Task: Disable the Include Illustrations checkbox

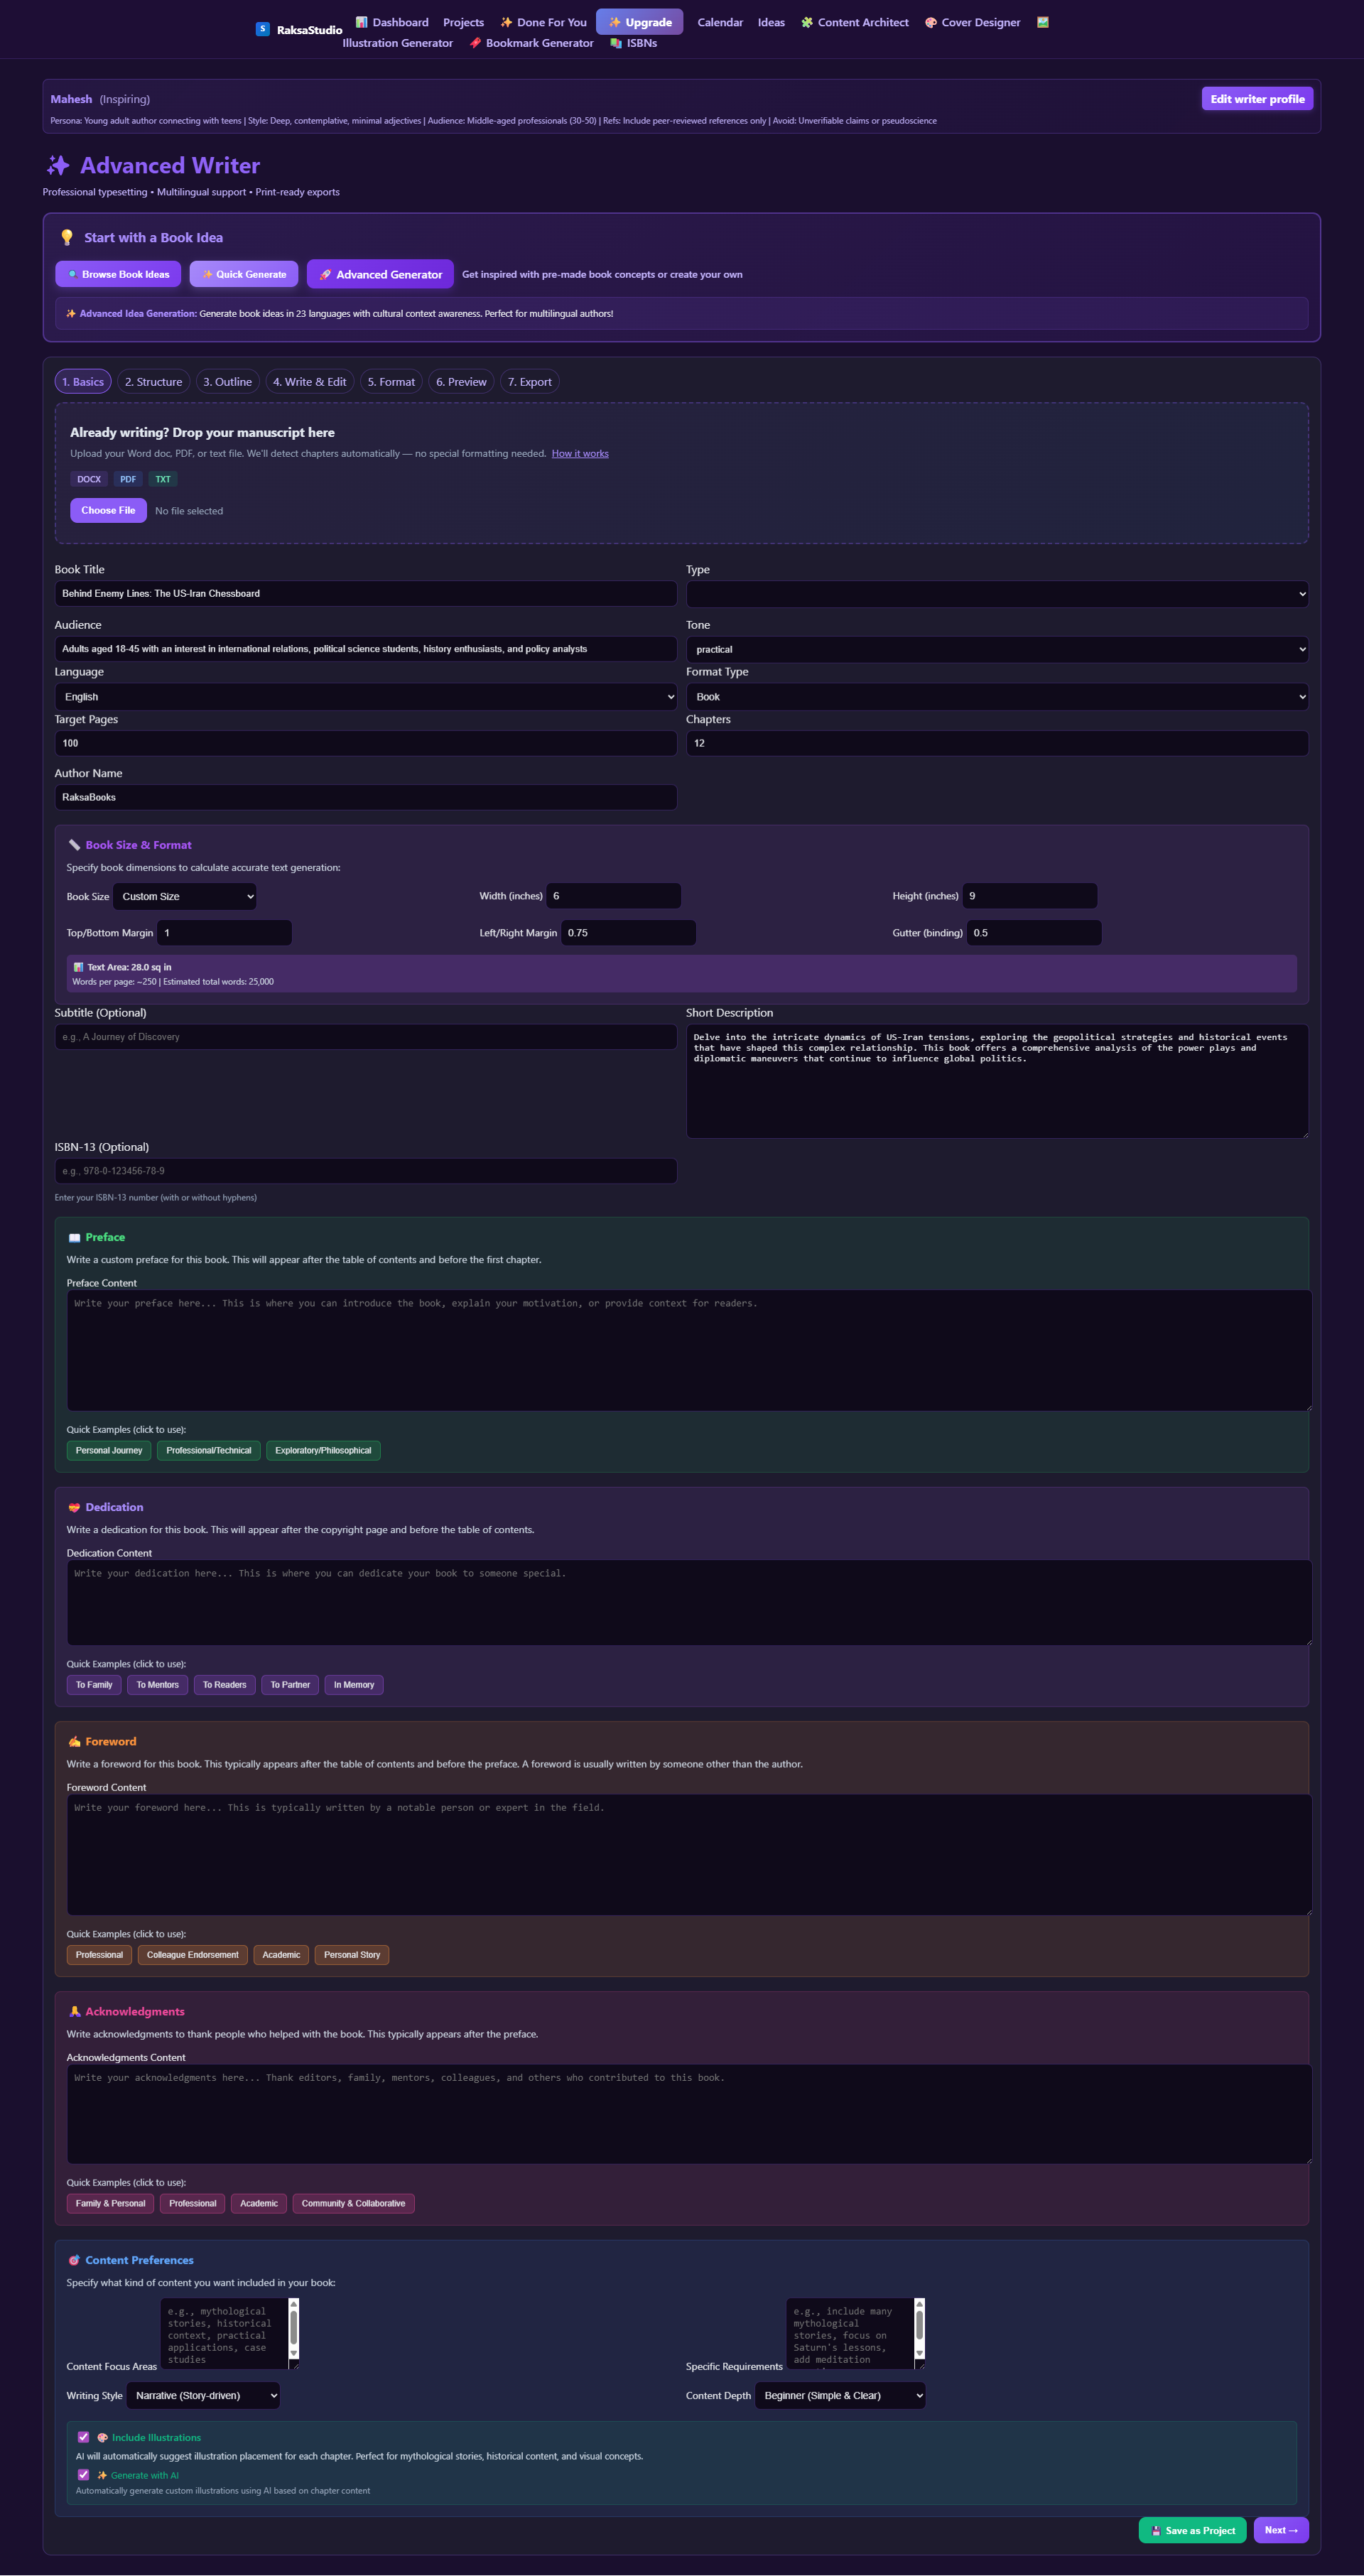Action: click(x=84, y=2437)
